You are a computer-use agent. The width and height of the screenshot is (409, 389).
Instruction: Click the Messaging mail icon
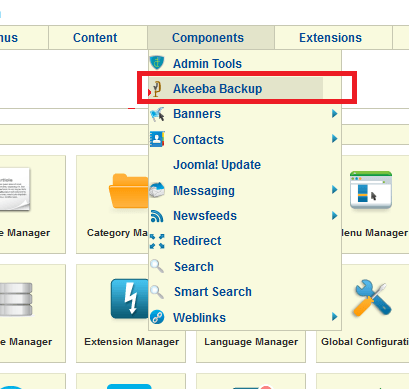tap(157, 190)
